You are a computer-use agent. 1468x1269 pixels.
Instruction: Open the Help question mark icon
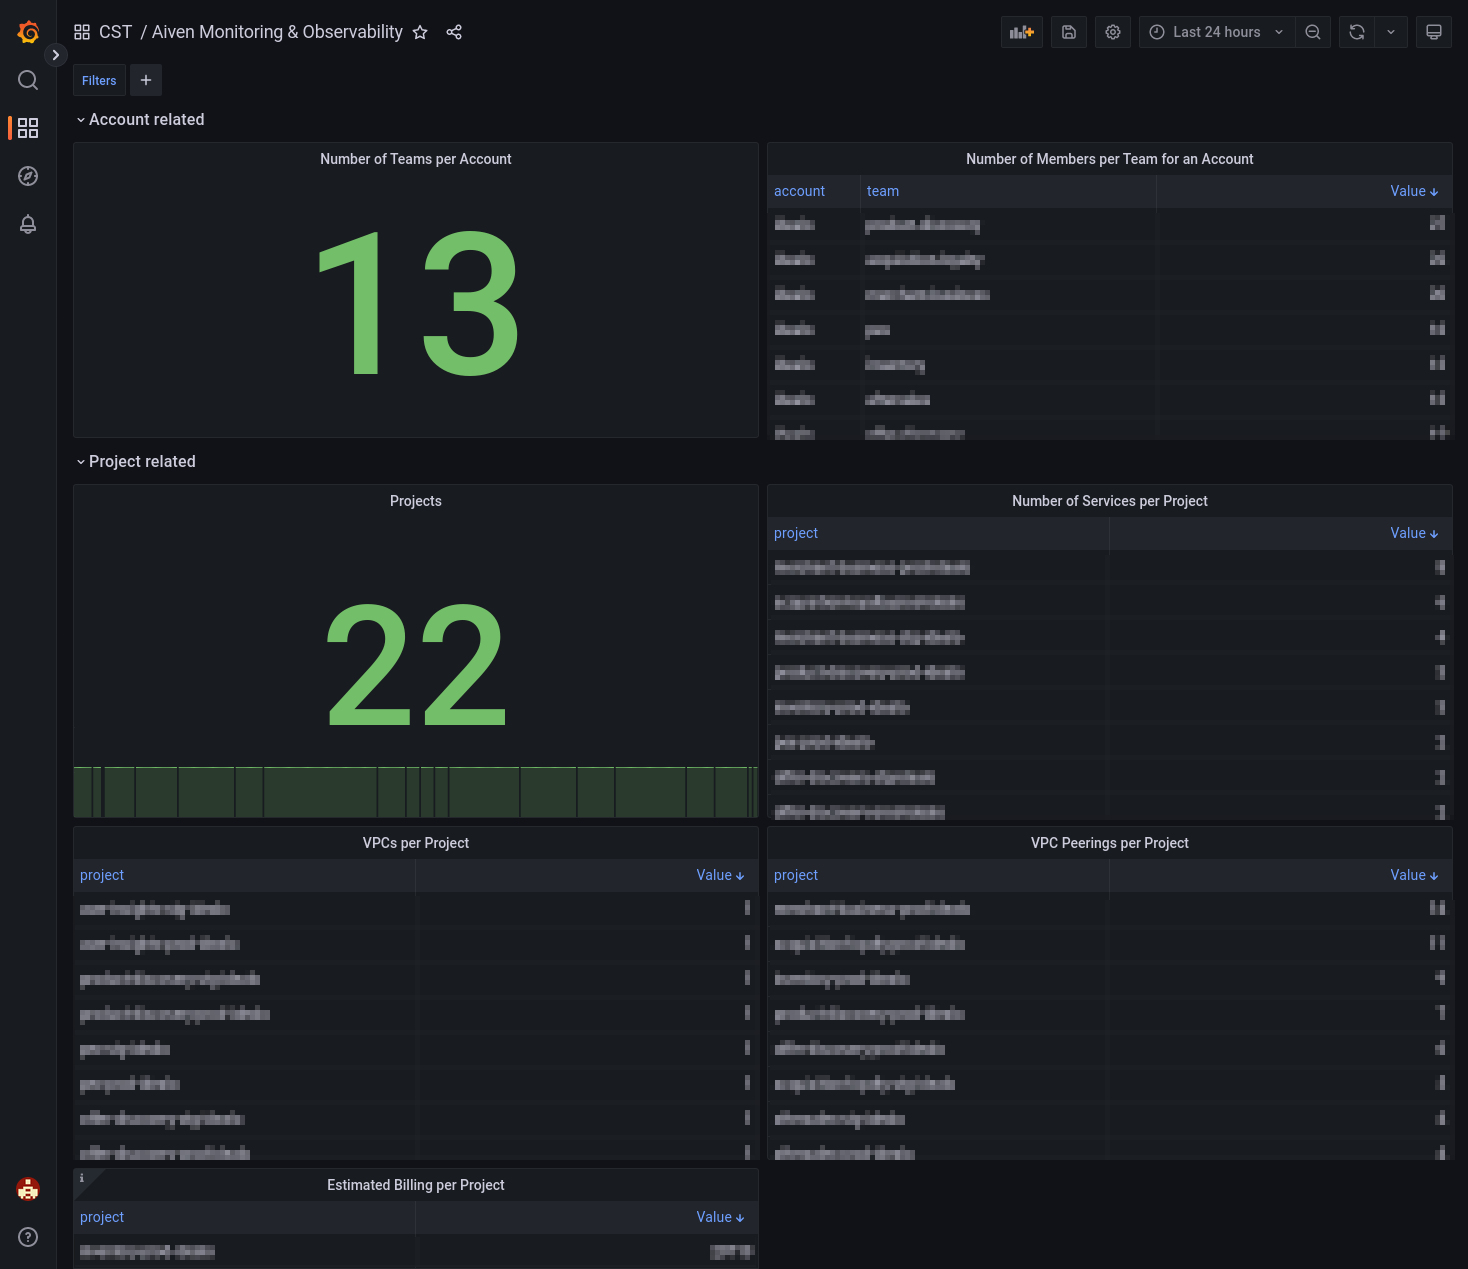coord(28,1237)
